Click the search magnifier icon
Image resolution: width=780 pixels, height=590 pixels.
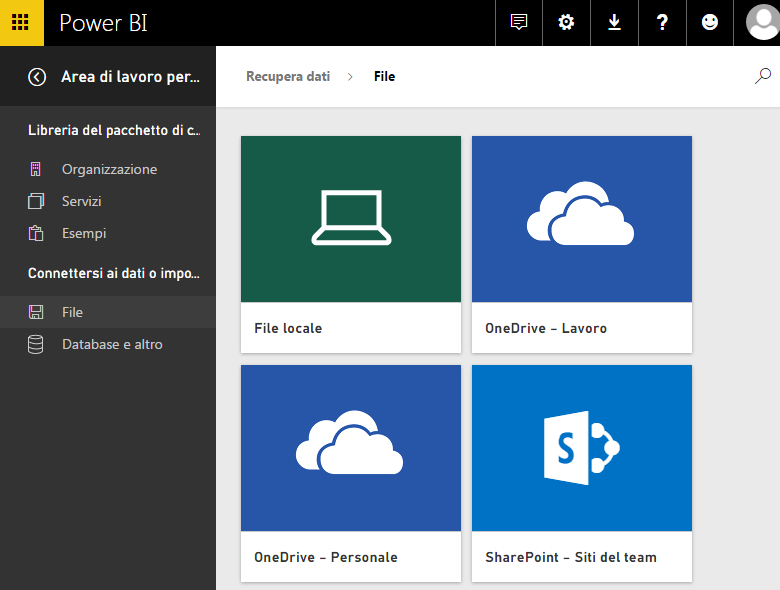763,76
